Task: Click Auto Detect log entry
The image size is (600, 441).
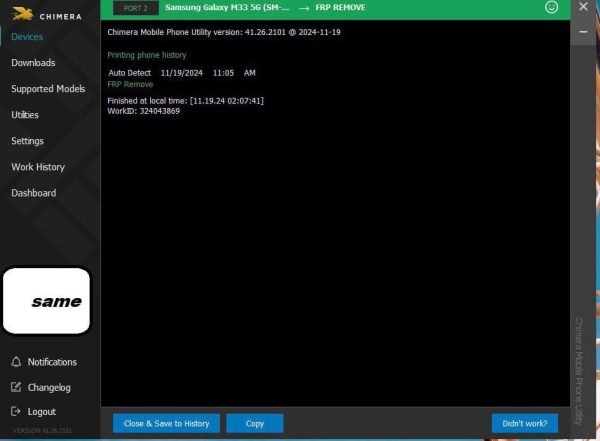Action: pos(182,73)
